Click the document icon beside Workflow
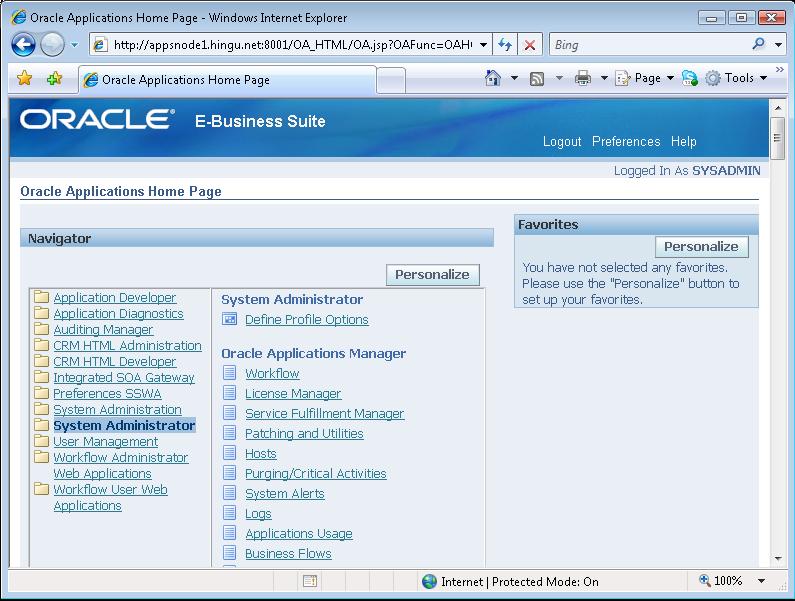Viewport: 795px width, 601px height. tap(230, 374)
